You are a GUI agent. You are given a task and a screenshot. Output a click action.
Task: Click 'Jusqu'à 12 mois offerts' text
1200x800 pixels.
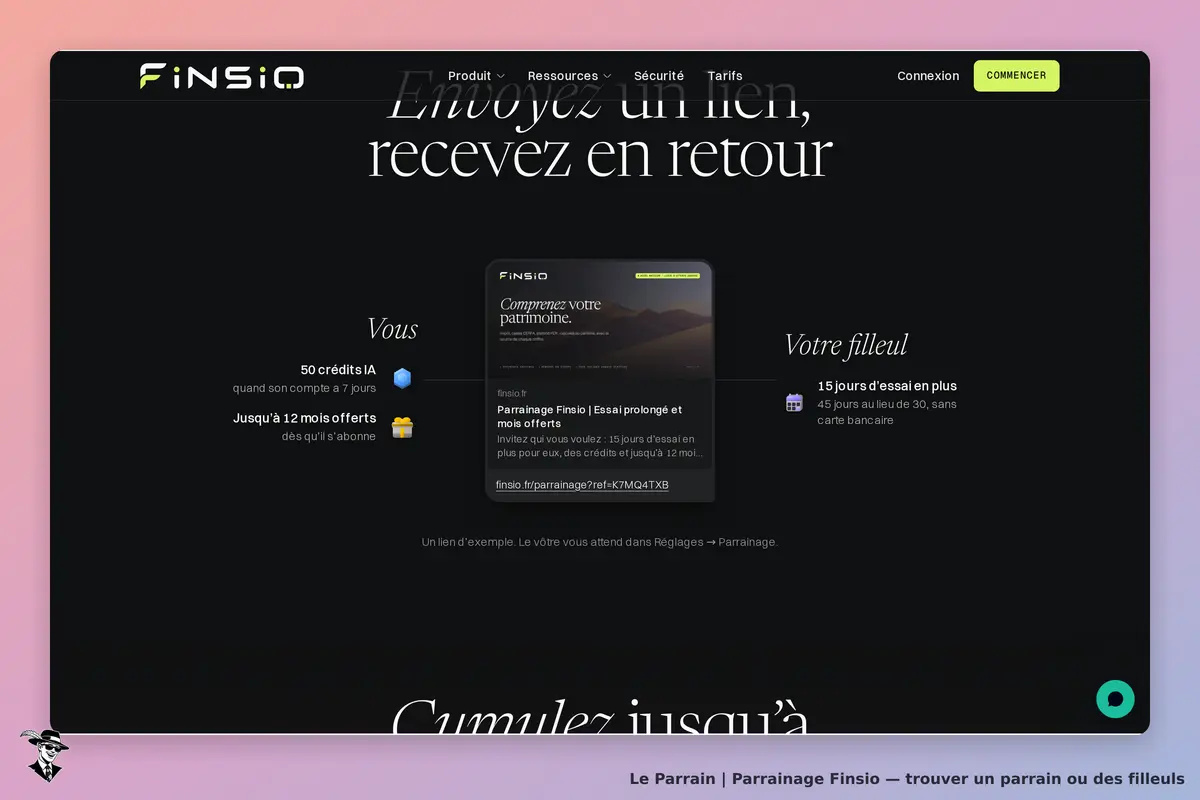tap(305, 418)
